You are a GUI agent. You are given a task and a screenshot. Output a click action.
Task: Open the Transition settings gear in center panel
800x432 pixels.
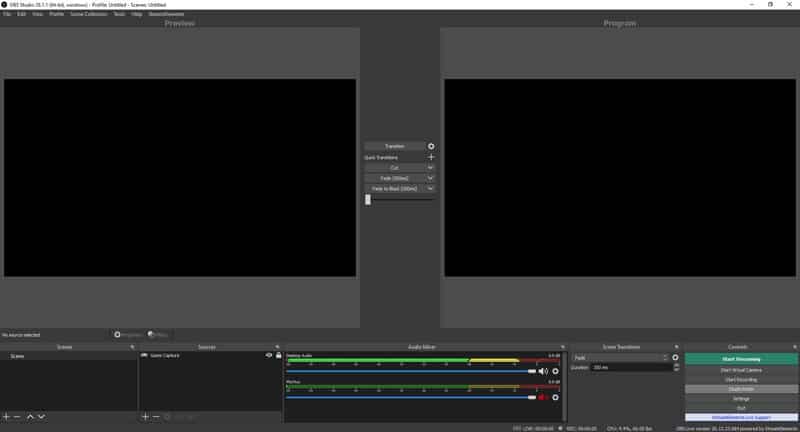pos(431,146)
